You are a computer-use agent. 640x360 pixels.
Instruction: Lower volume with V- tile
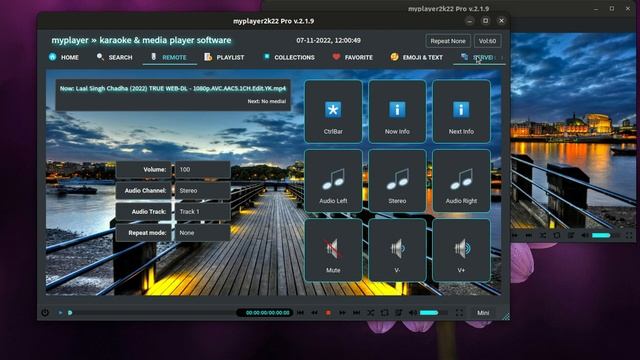[397, 250]
